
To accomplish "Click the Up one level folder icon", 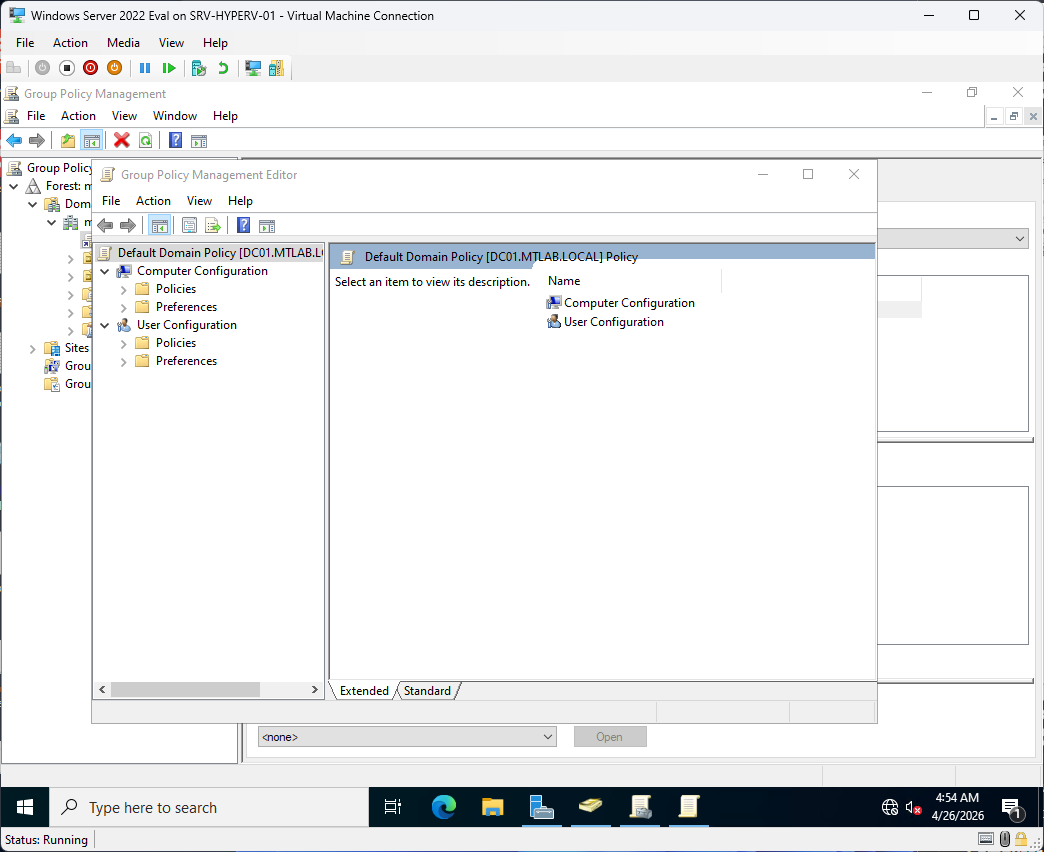I will tap(67, 140).
